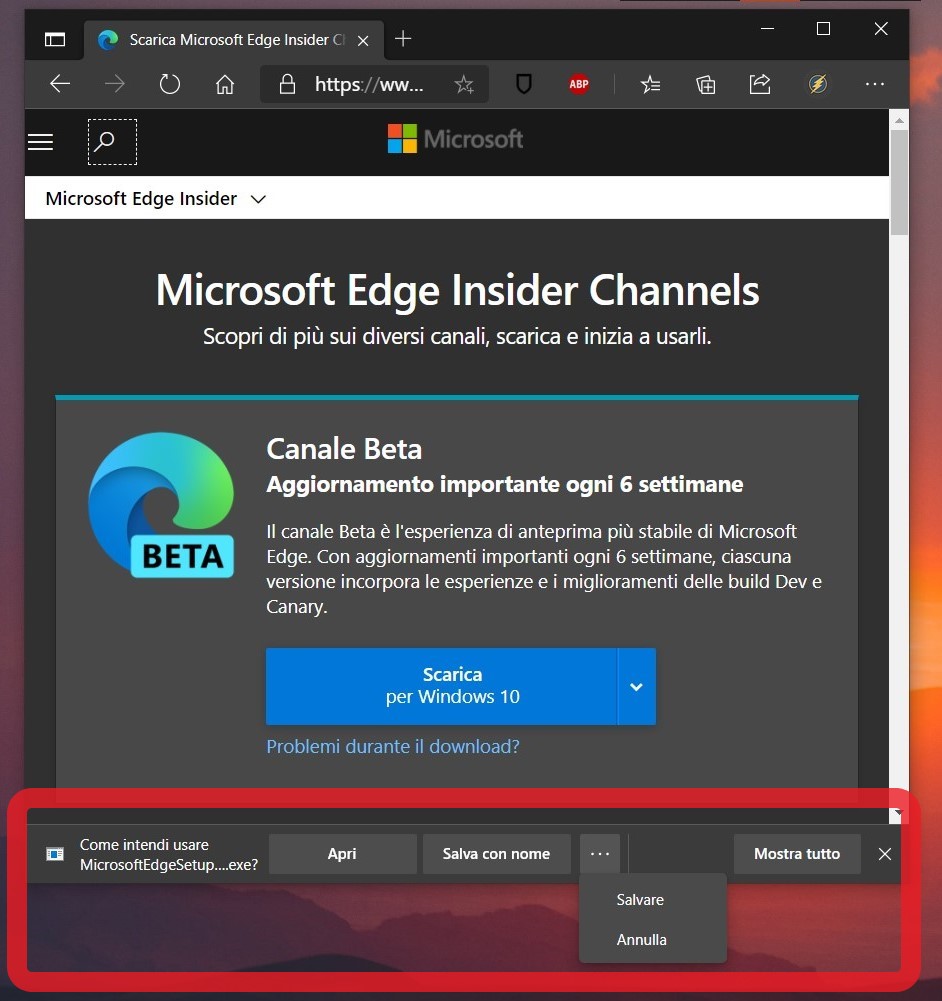Image resolution: width=942 pixels, height=1001 pixels.
Task: Click the Canale Beta heading text
Action: click(x=344, y=449)
